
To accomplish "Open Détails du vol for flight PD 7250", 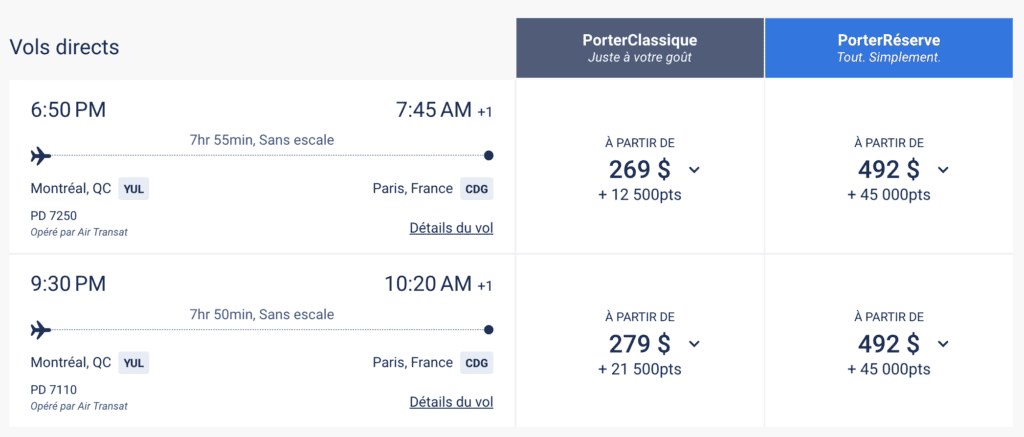I will pyautogui.click(x=451, y=228).
